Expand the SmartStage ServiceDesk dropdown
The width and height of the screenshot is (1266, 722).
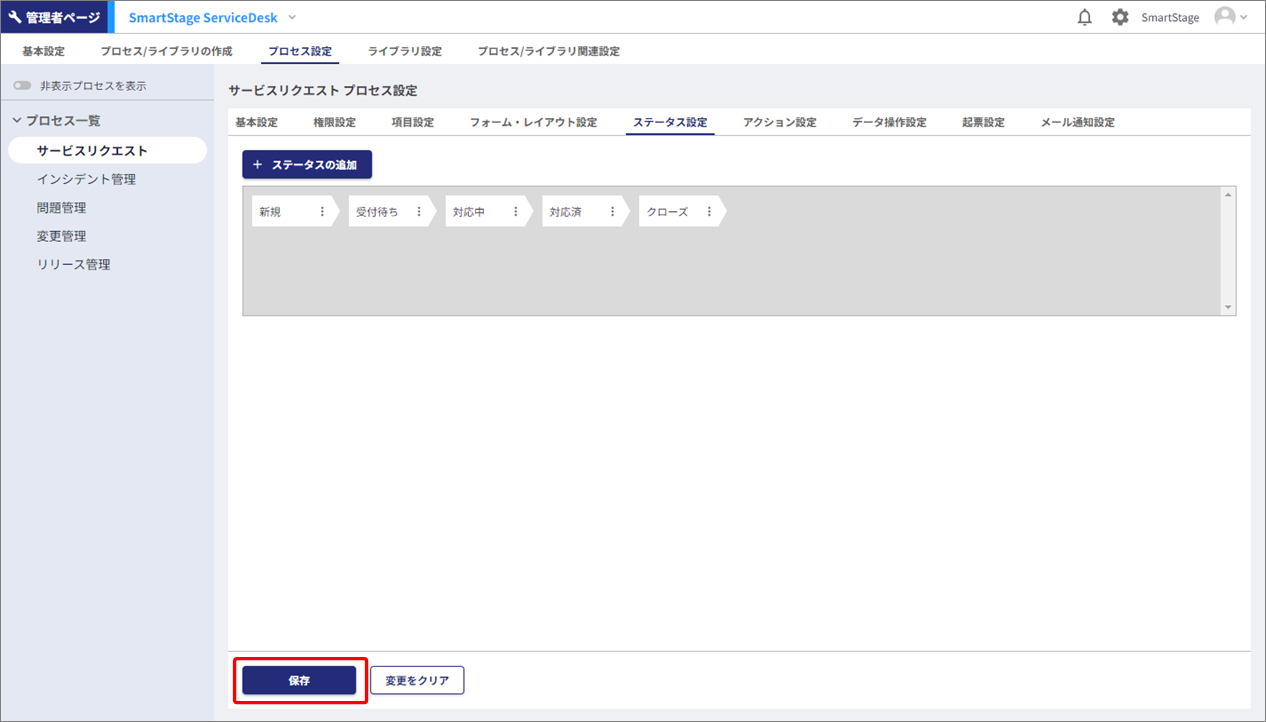click(292, 17)
